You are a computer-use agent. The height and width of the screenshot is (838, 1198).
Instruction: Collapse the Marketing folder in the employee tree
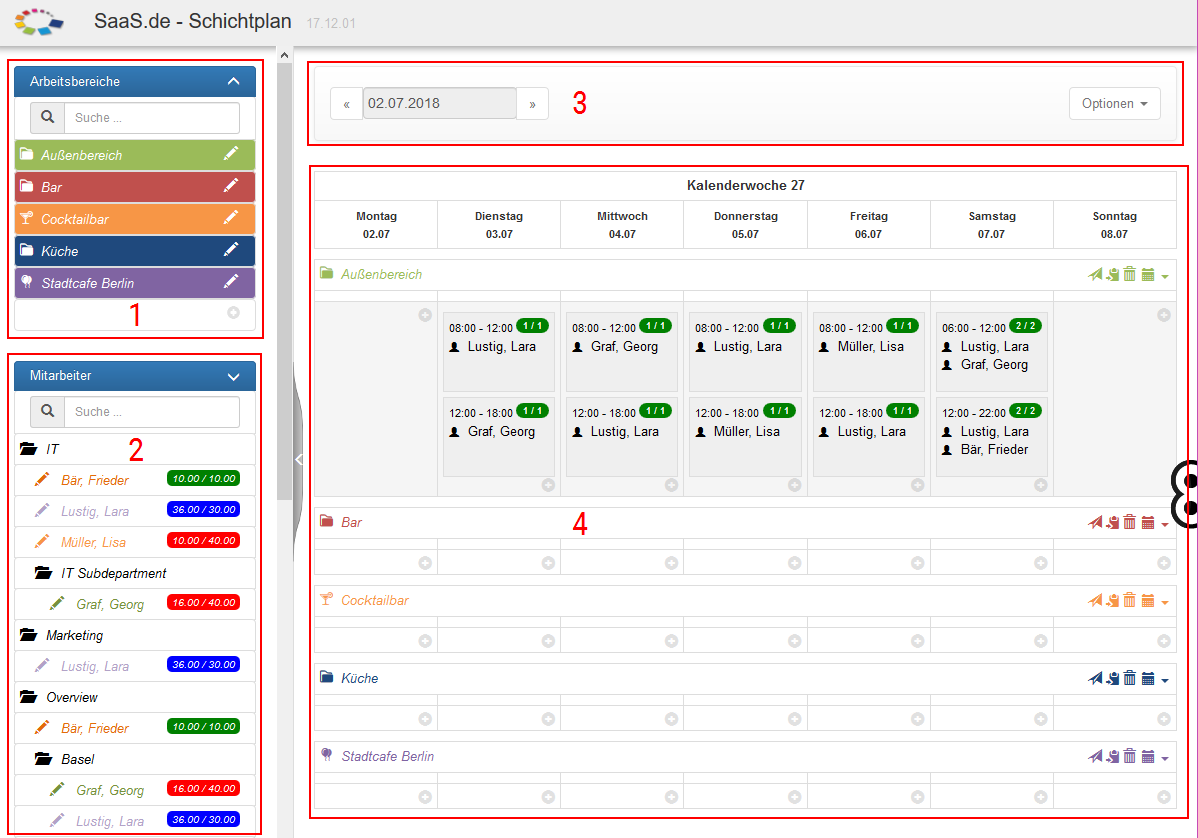[28, 635]
